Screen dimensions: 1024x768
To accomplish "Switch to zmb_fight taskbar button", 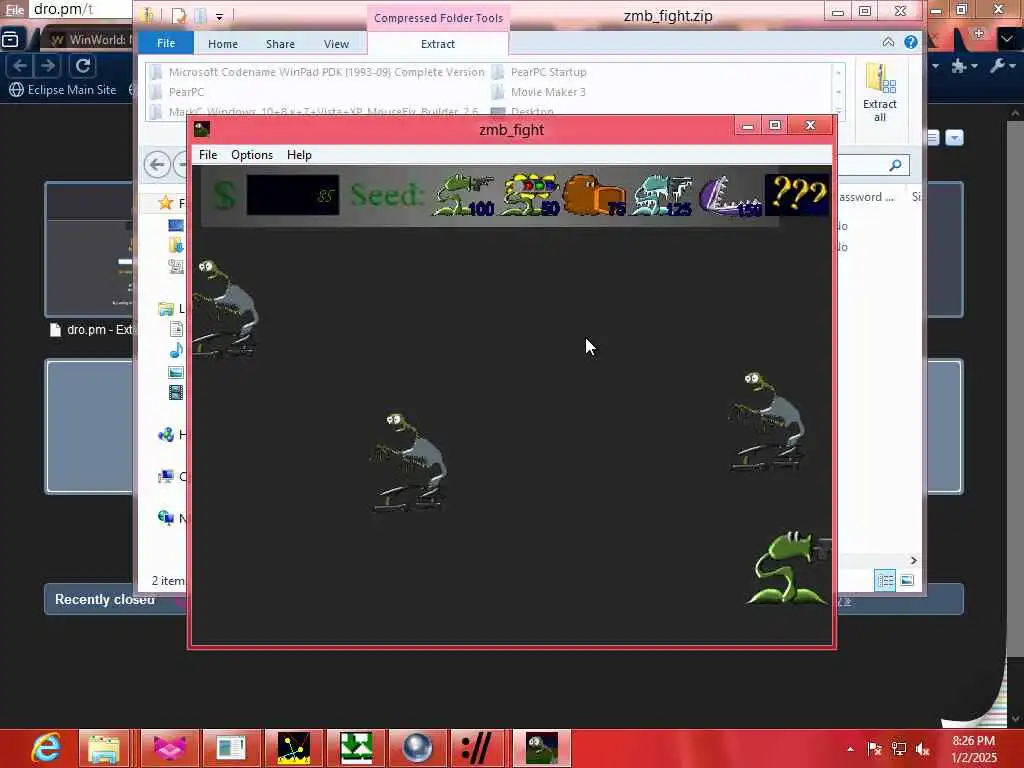I will pyautogui.click(x=542, y=748).
